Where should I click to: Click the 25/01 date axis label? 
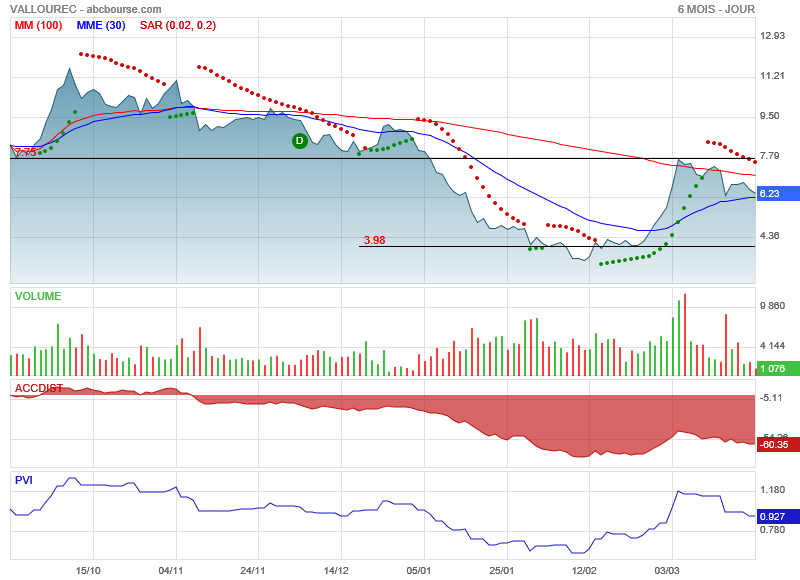click(502, 570)
